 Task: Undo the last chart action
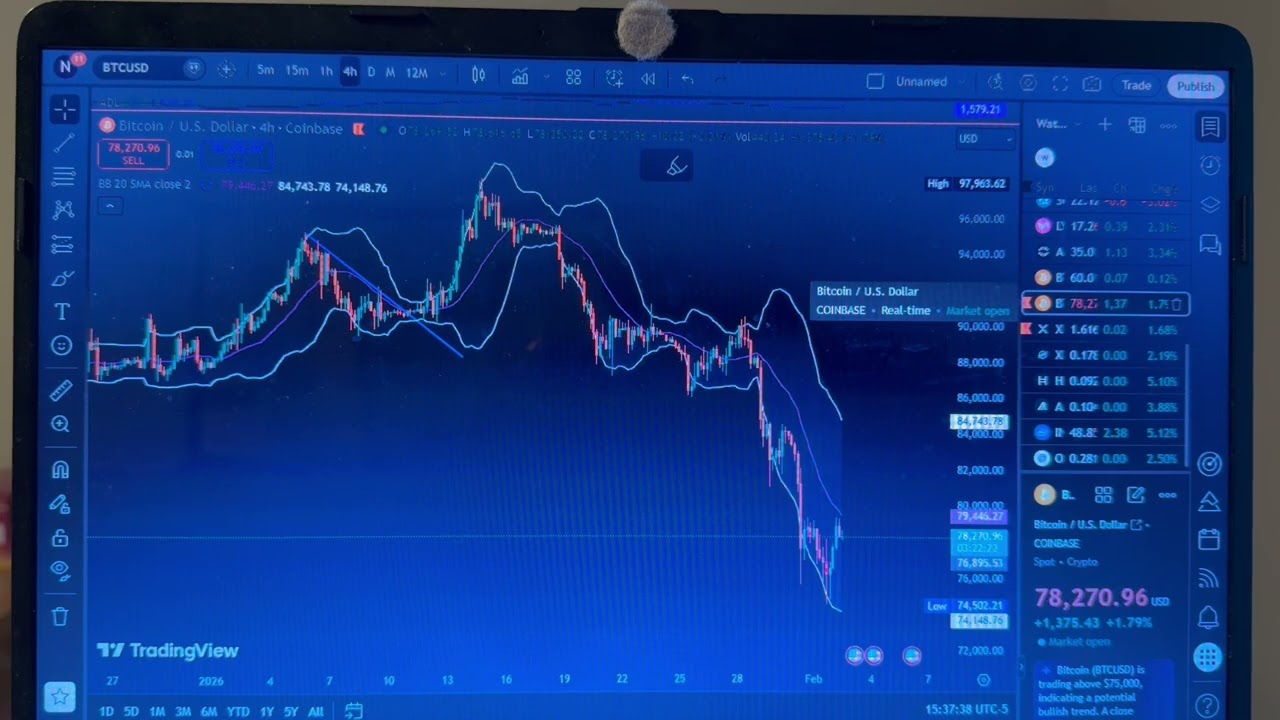pyautogui.click(x=687, y=79)
